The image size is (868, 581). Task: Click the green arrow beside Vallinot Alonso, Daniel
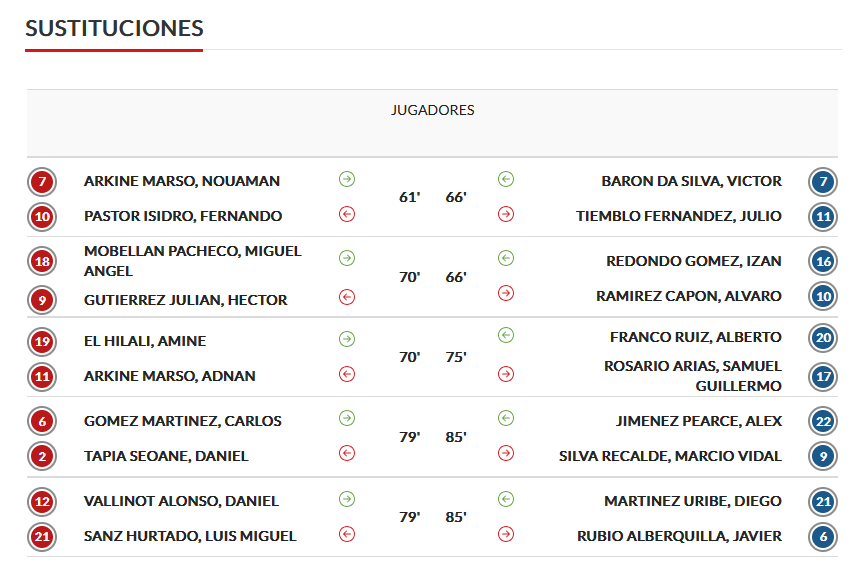(347, 498)
